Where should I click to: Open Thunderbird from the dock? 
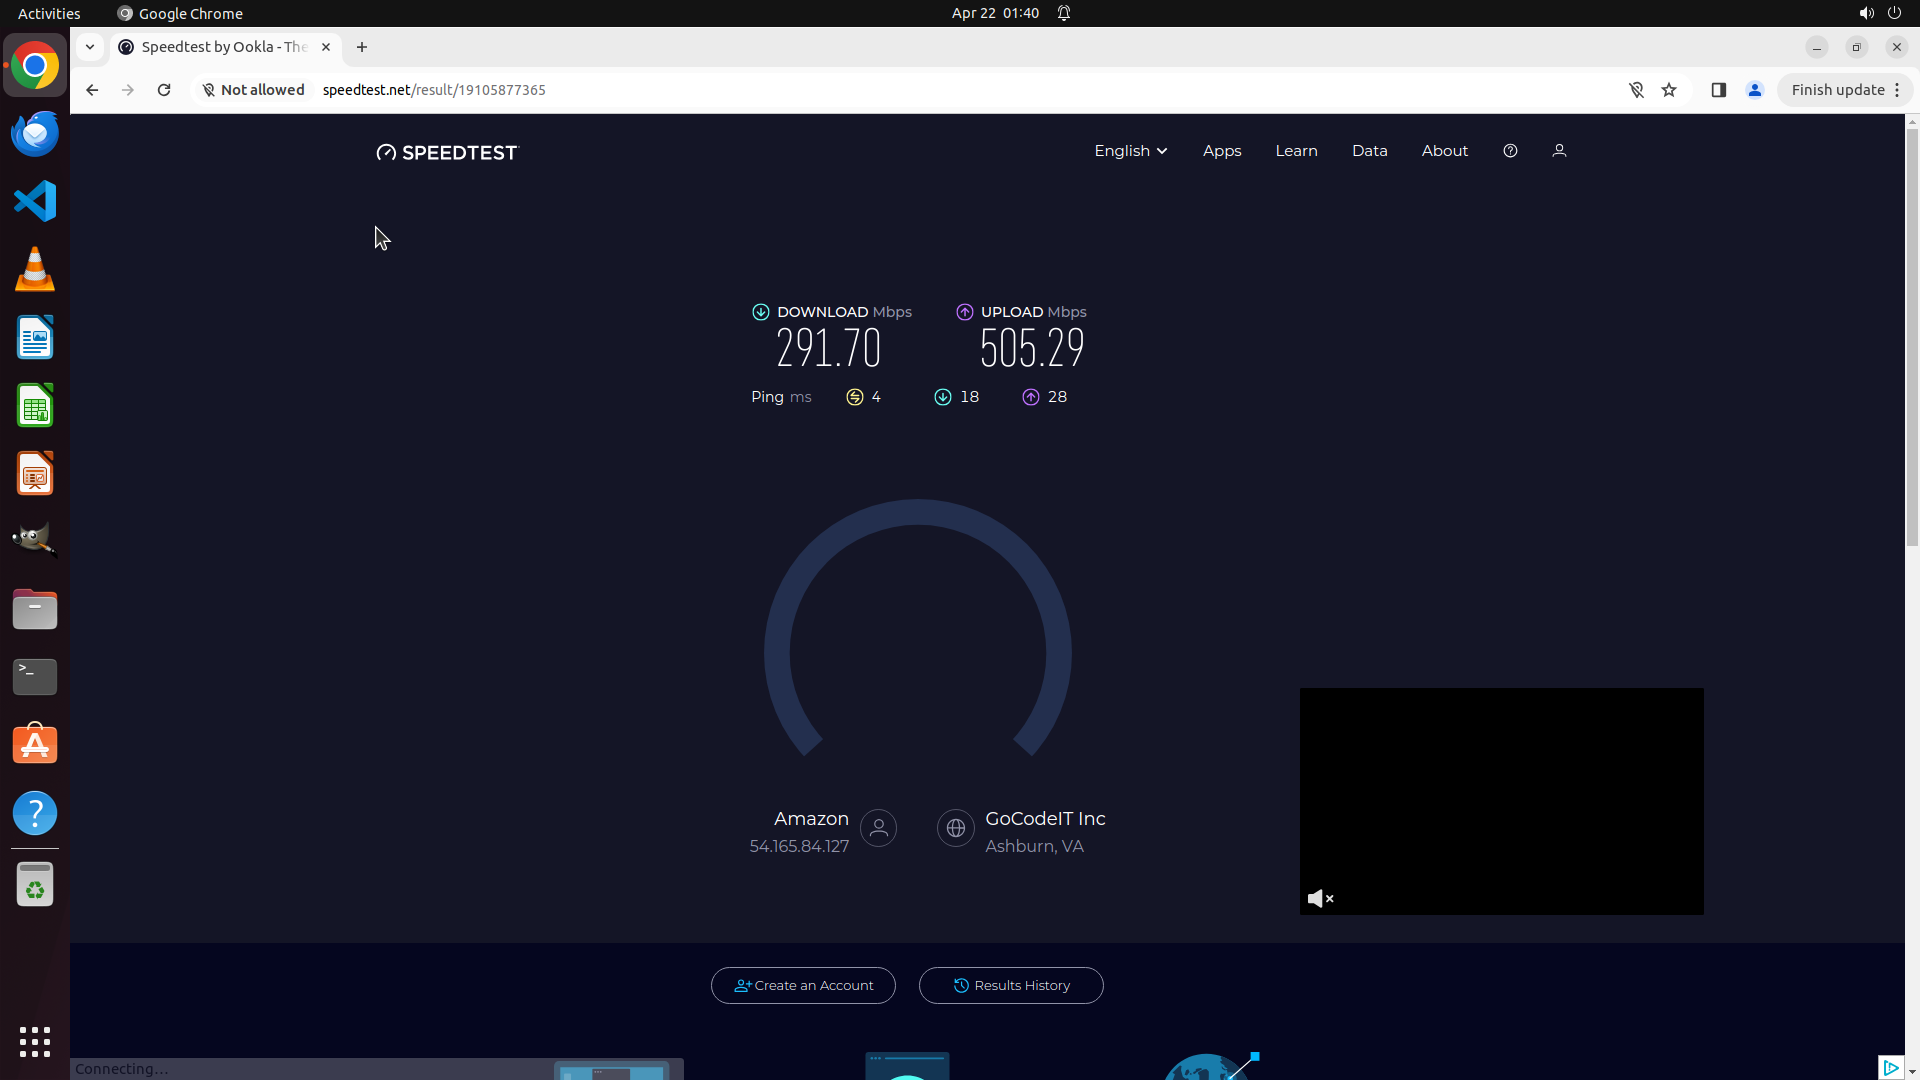[x=35, y=133]
